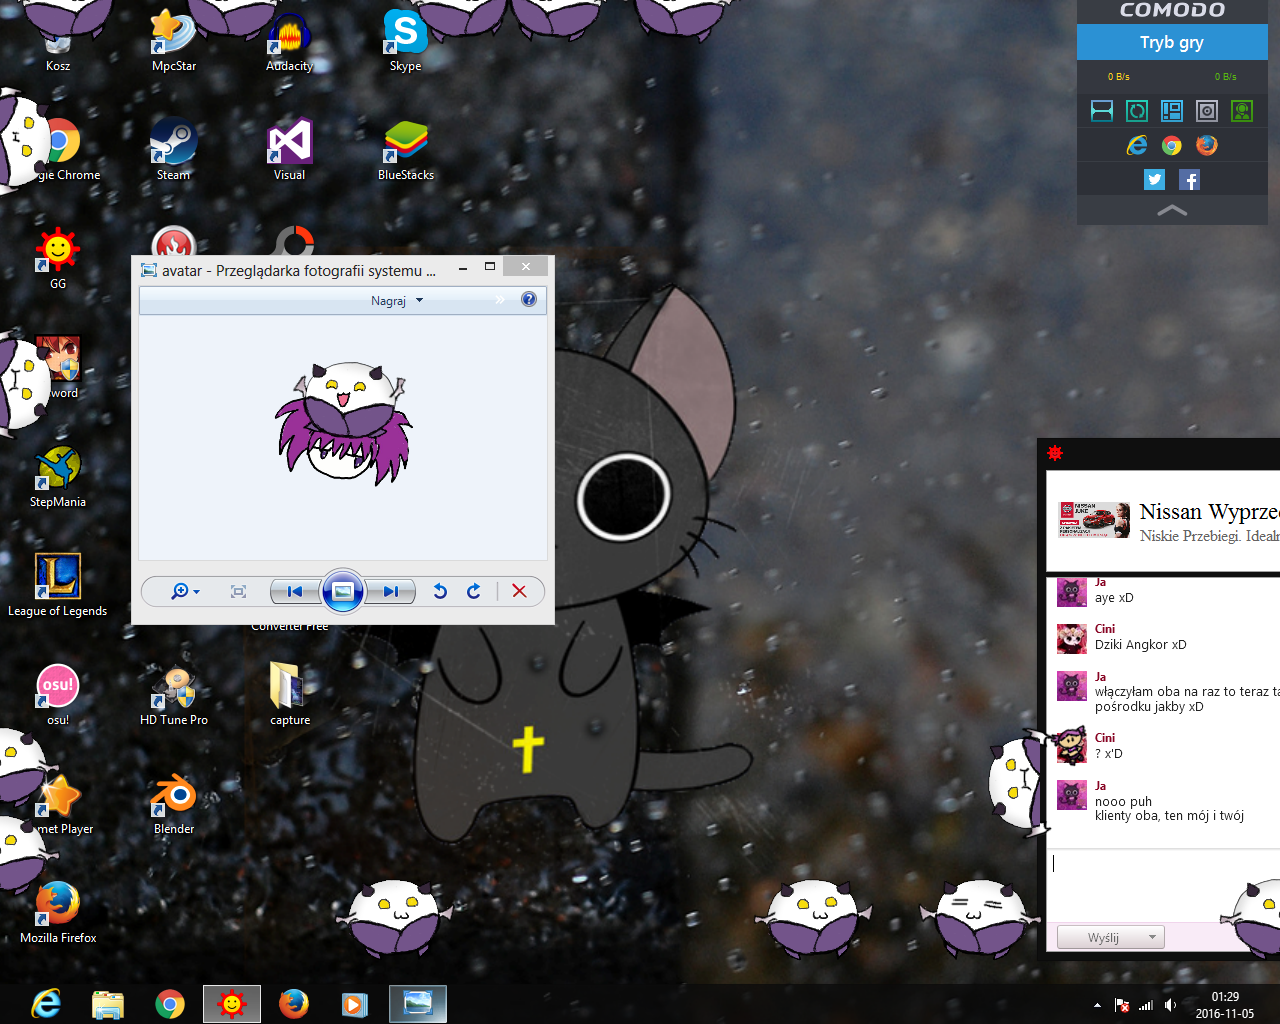Open the Skype desktop shortcut
This screenshot has height=1024, width=1280.
[405, 38]
